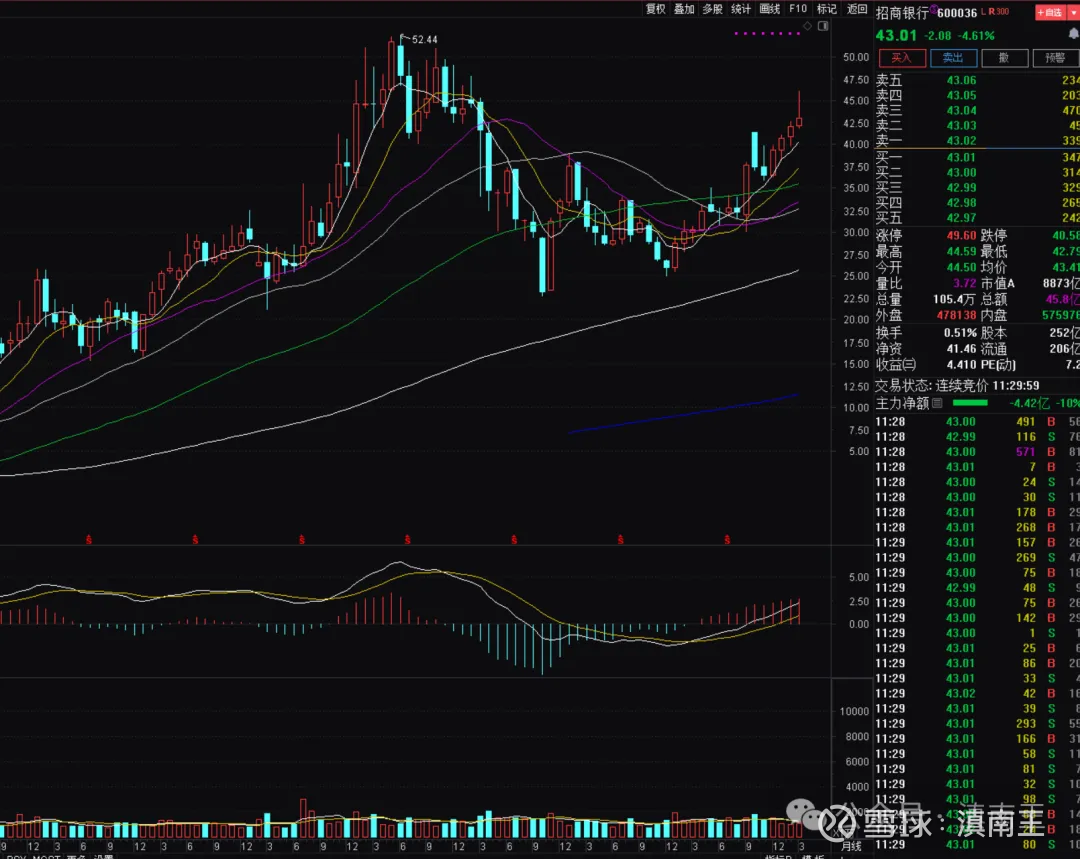Image resolution: width=1080 pixels, height=859 pixels.
Task: Click the 11:29 trade row with volume 293
Action: 977,723
